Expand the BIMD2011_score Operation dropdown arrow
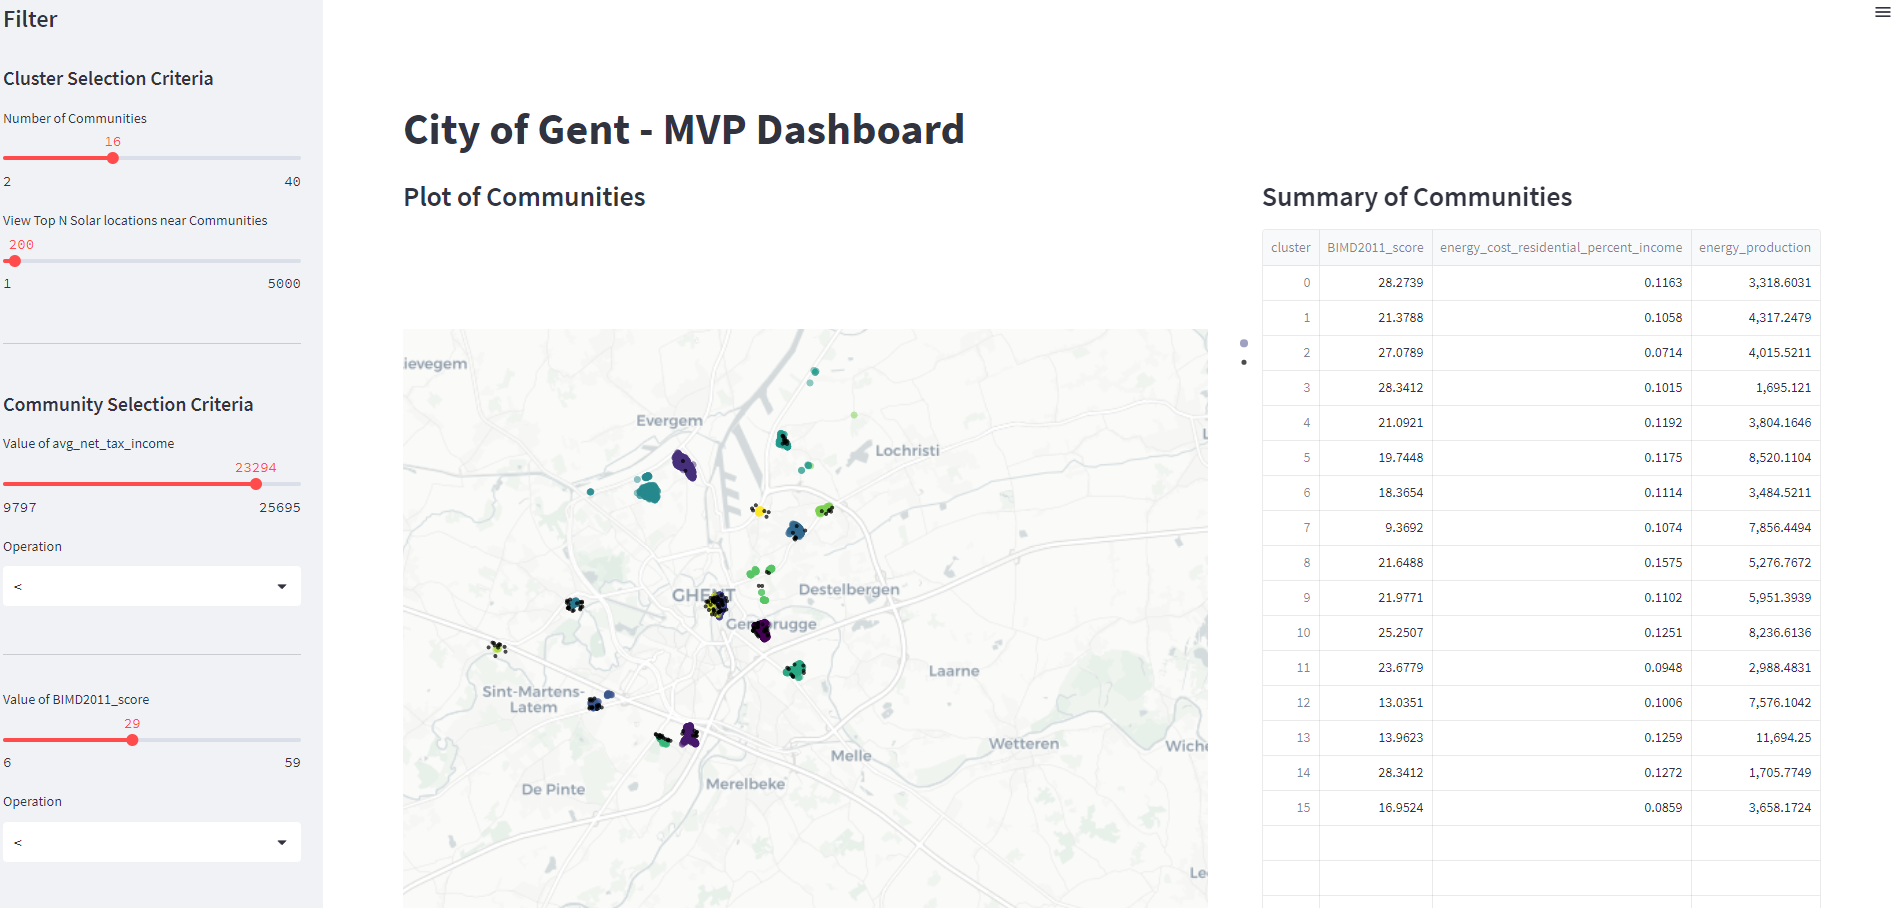Viewport: 1903px width, 908px height. pos(282,842)
